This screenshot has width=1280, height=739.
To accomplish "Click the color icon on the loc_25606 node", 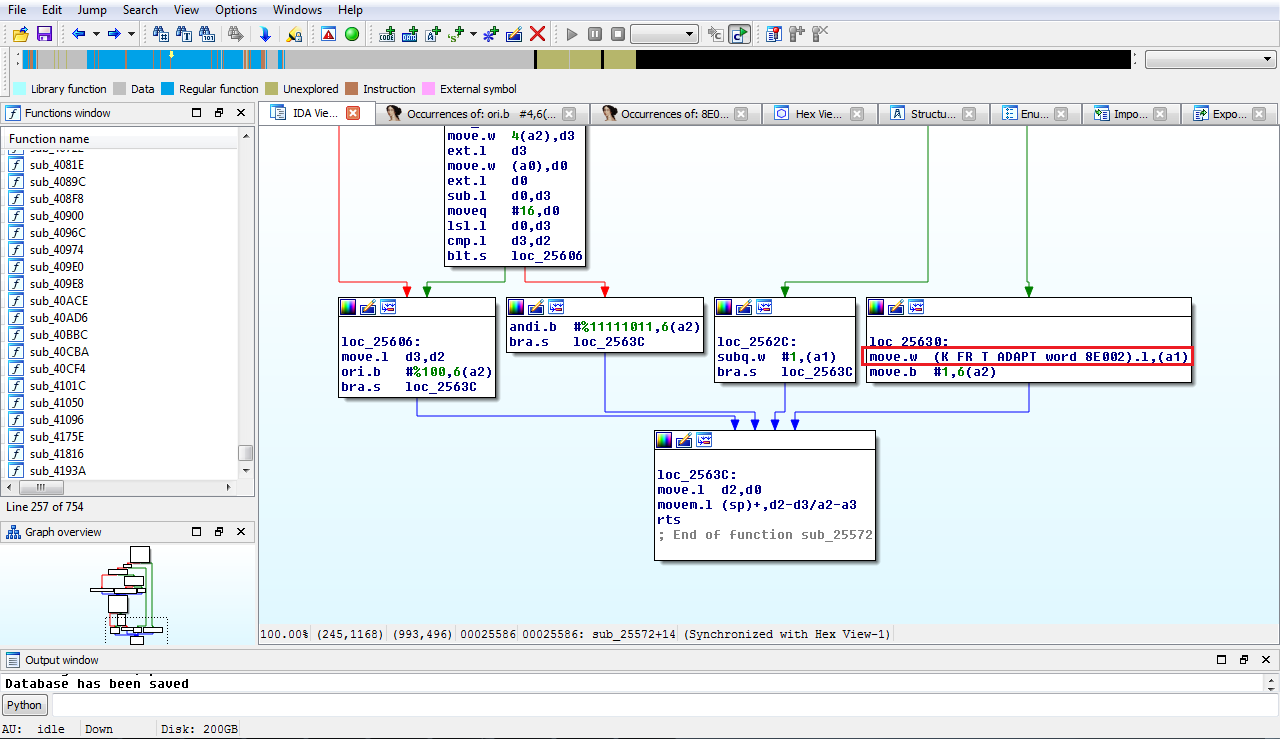I will point(348,307).
